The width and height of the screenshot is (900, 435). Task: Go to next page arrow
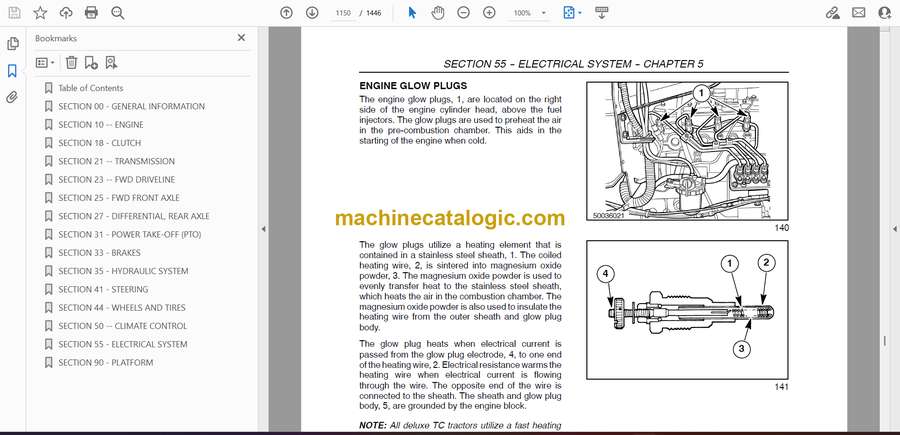point(312,13)
